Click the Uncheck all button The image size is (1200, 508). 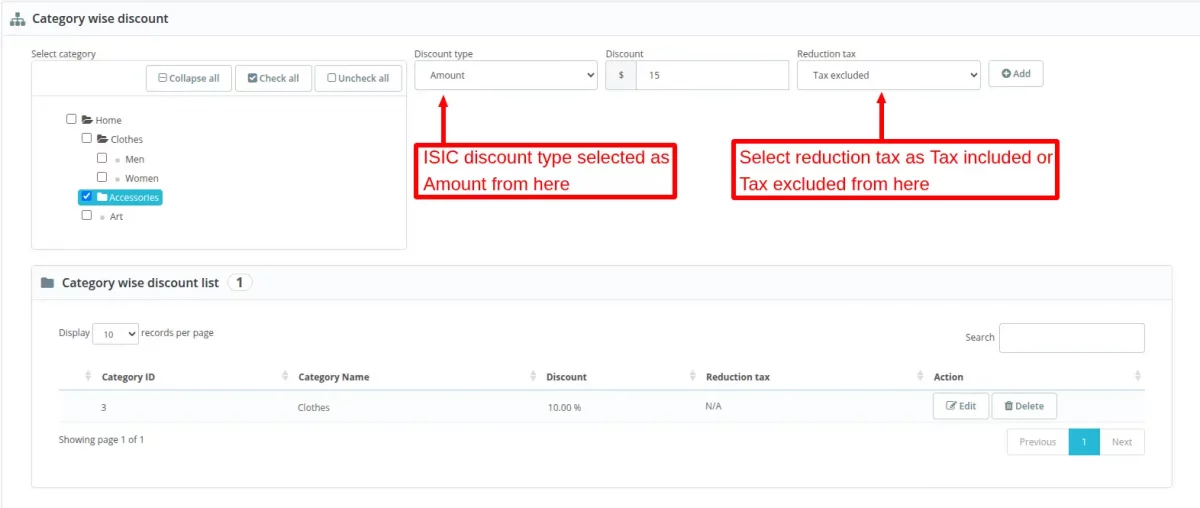pyautogui.click(x=358, y=78)
